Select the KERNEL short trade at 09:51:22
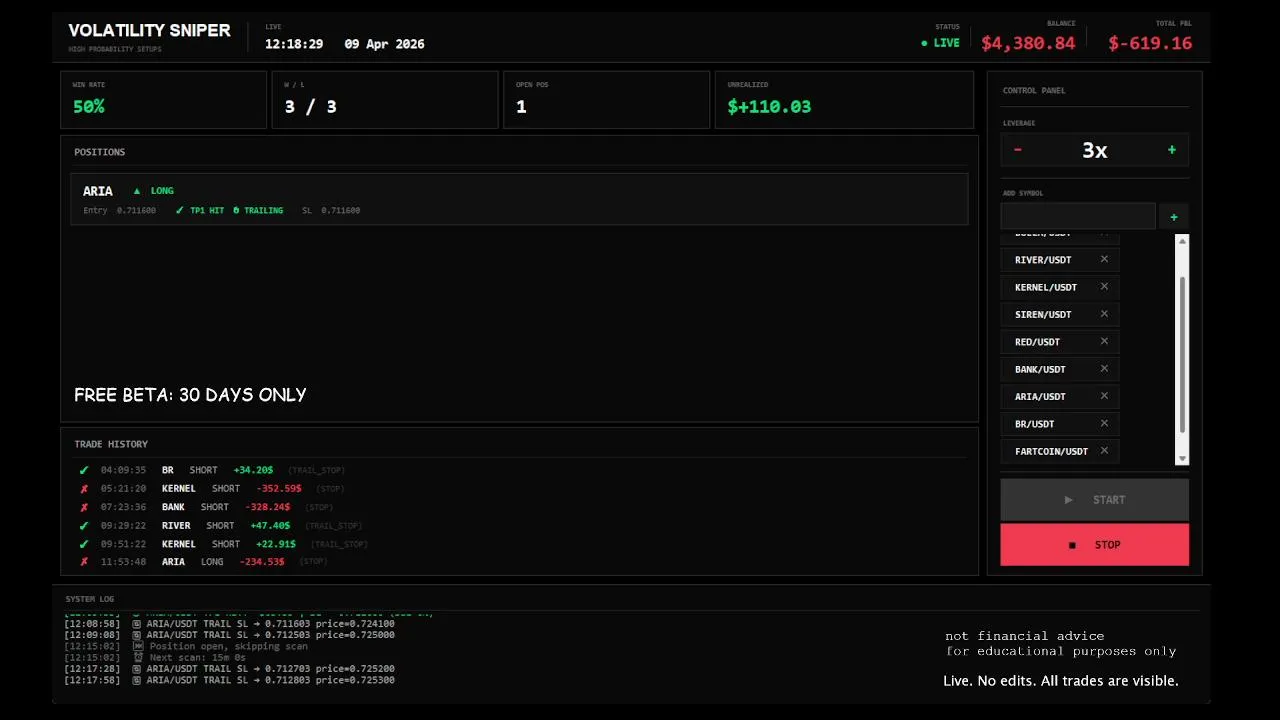Image resolution: width=1280 pixels, height=720 pixels. click(x=519, y=544)
